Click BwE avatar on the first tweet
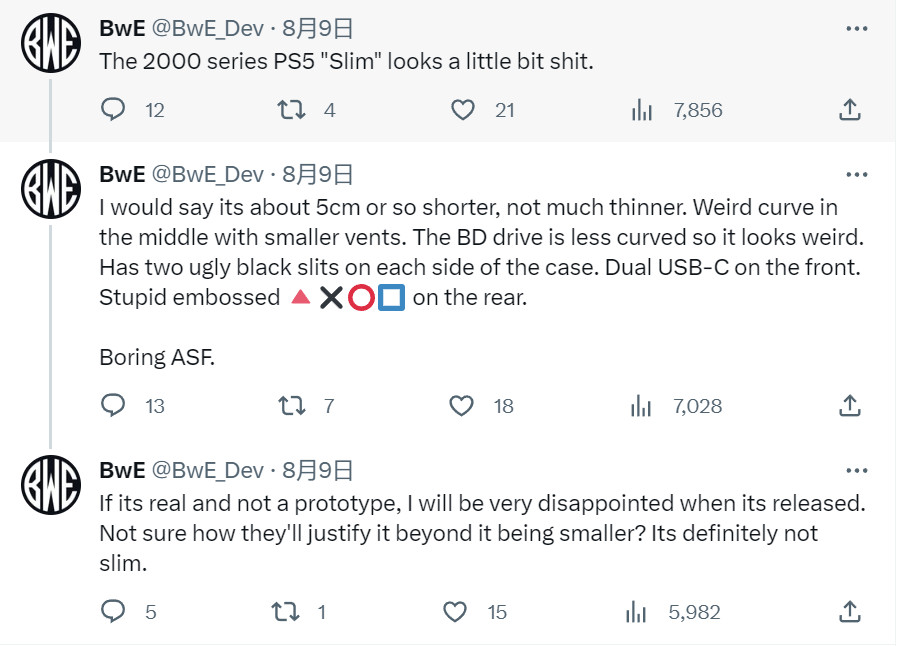 tap(51, 43)
